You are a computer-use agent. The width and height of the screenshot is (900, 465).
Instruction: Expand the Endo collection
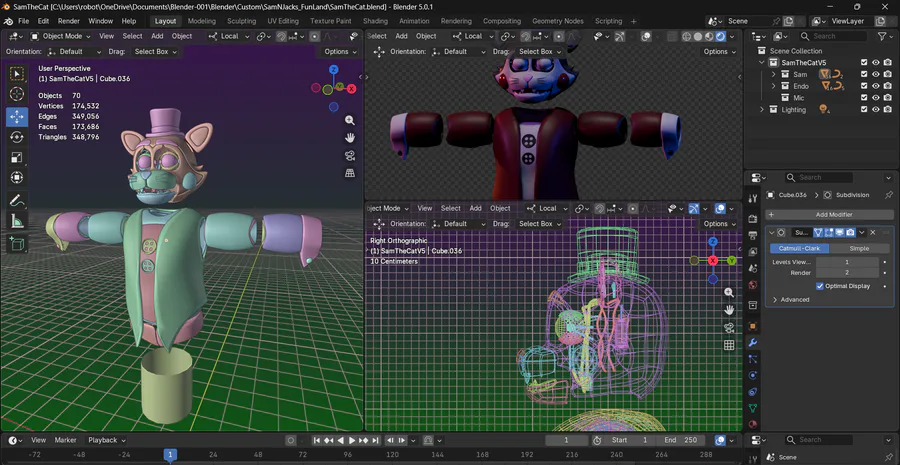click(773, 86)
